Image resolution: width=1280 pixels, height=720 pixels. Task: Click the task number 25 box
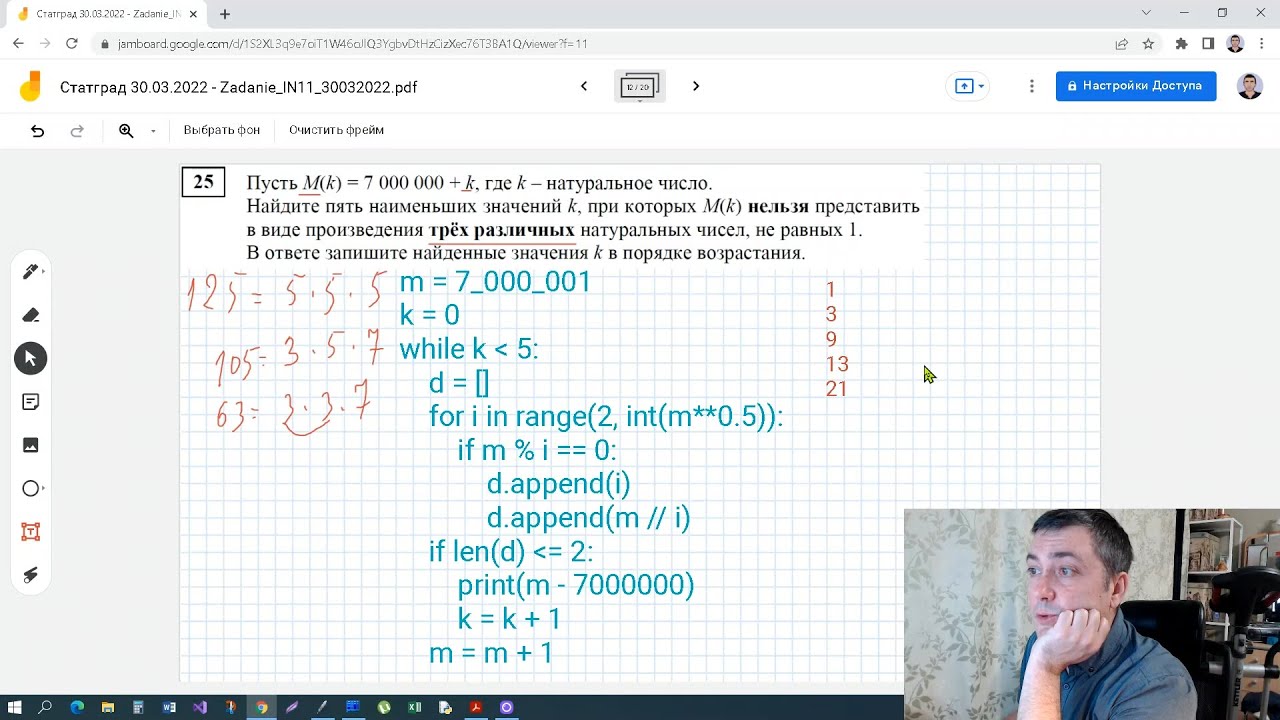pos(203,182)
